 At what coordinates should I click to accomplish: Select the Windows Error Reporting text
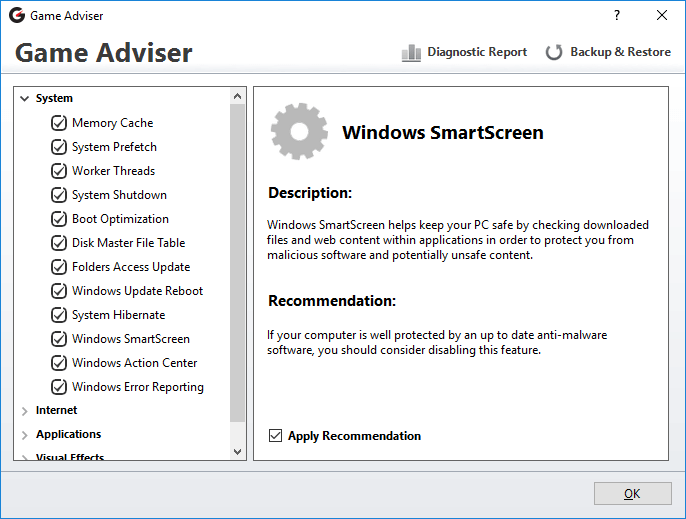tap(138, 387)
